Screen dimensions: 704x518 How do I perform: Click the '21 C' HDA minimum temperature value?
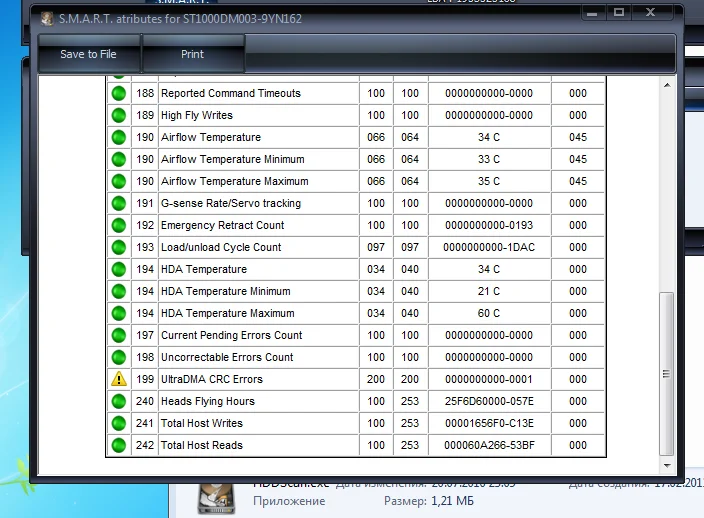pos(488,291)
